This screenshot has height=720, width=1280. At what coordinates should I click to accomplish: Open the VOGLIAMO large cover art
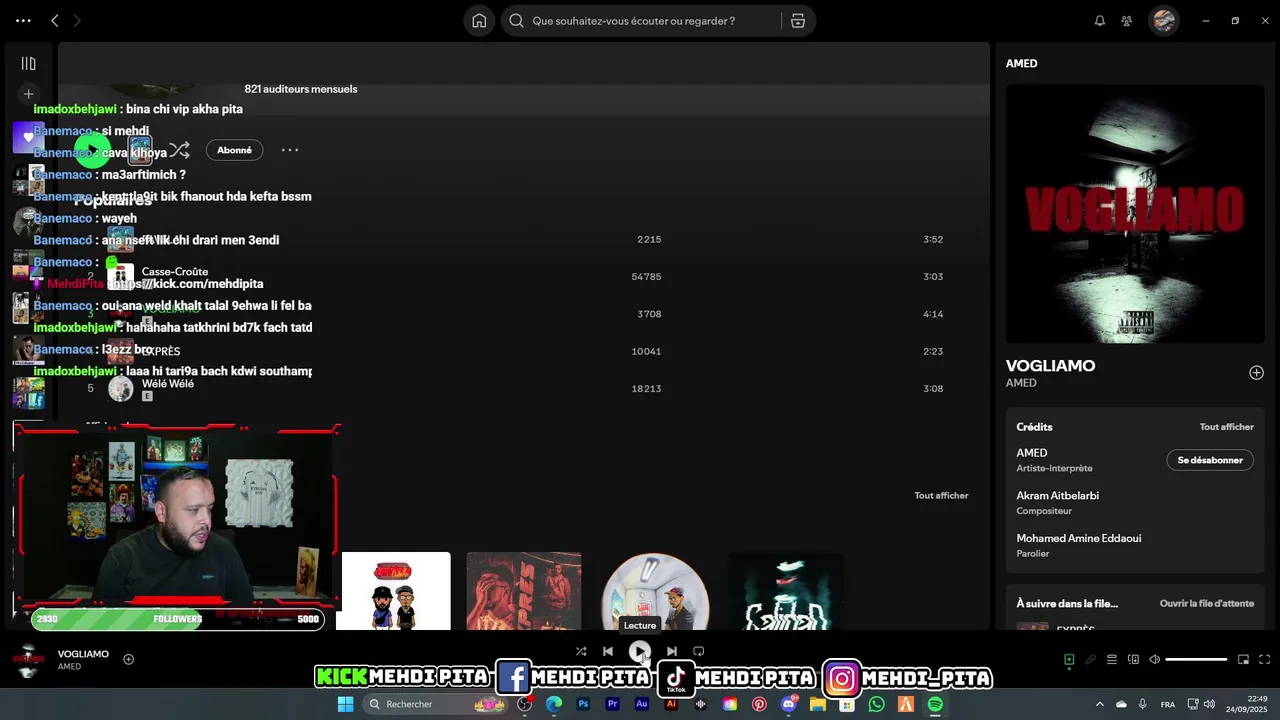(x=1135, y=213)
